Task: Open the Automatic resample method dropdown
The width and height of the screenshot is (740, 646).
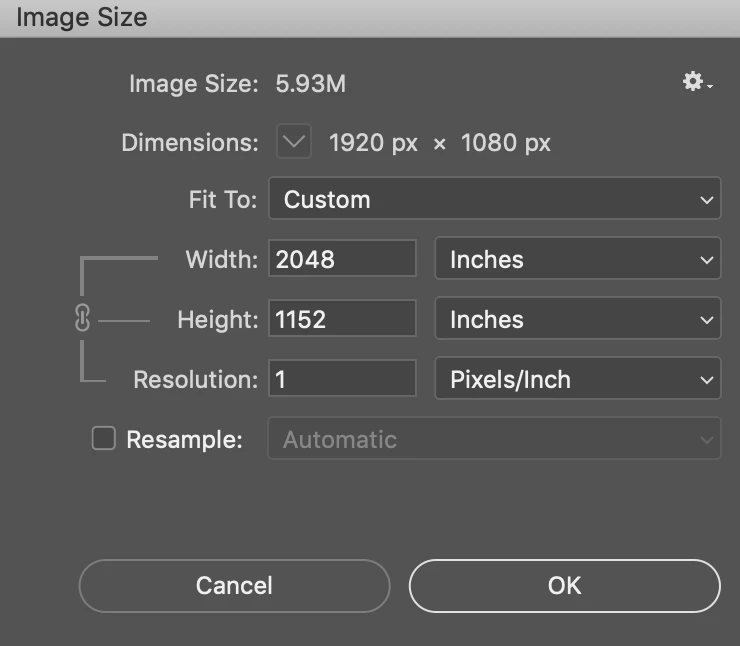Action: click(x=494, y=440)
